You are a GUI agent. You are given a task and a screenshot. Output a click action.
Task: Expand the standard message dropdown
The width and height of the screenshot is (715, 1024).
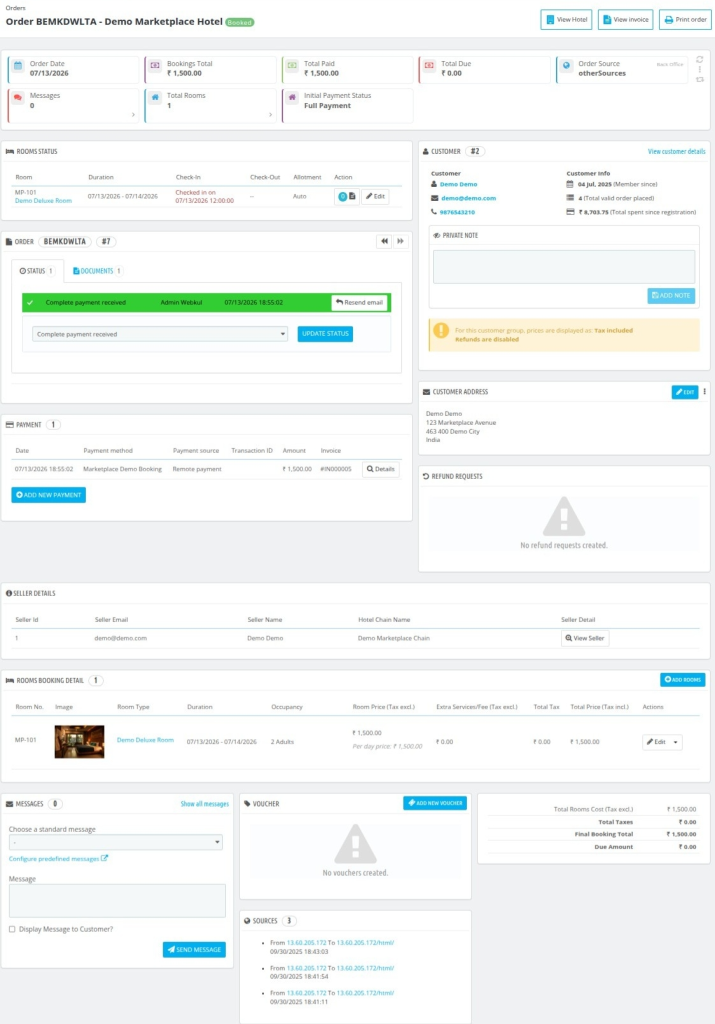116,842
